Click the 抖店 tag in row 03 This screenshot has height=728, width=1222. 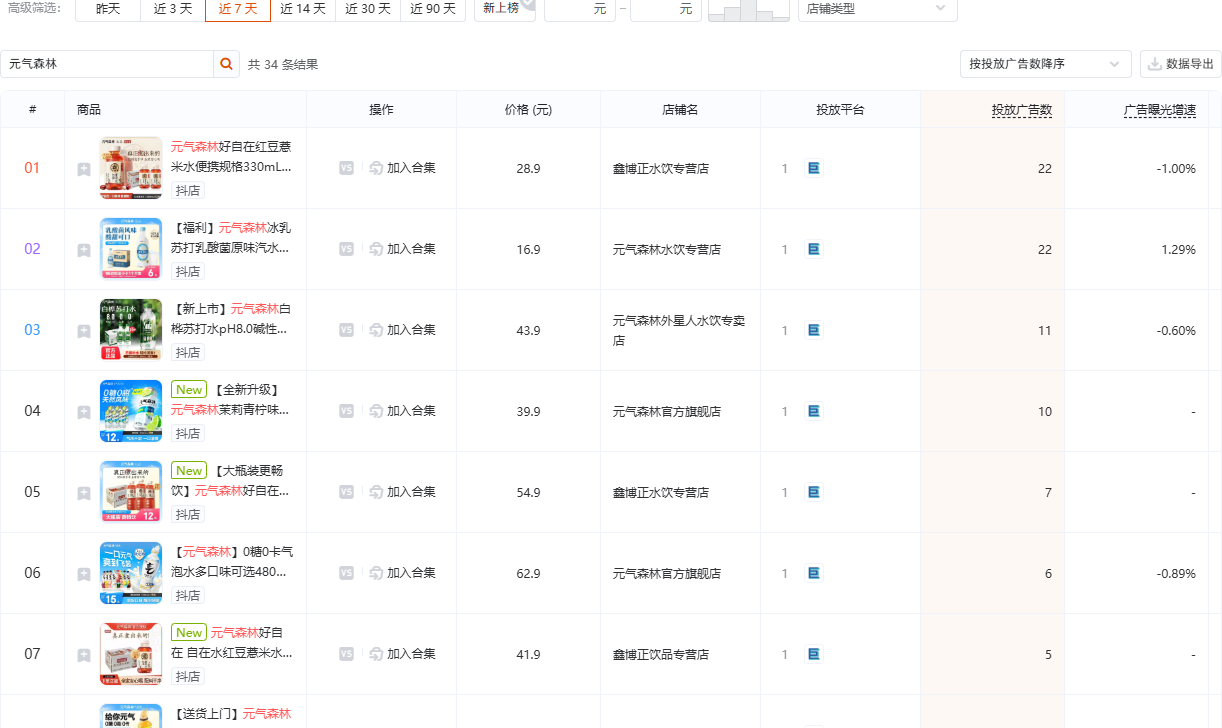pyautogui.click(x=188, y=353)
